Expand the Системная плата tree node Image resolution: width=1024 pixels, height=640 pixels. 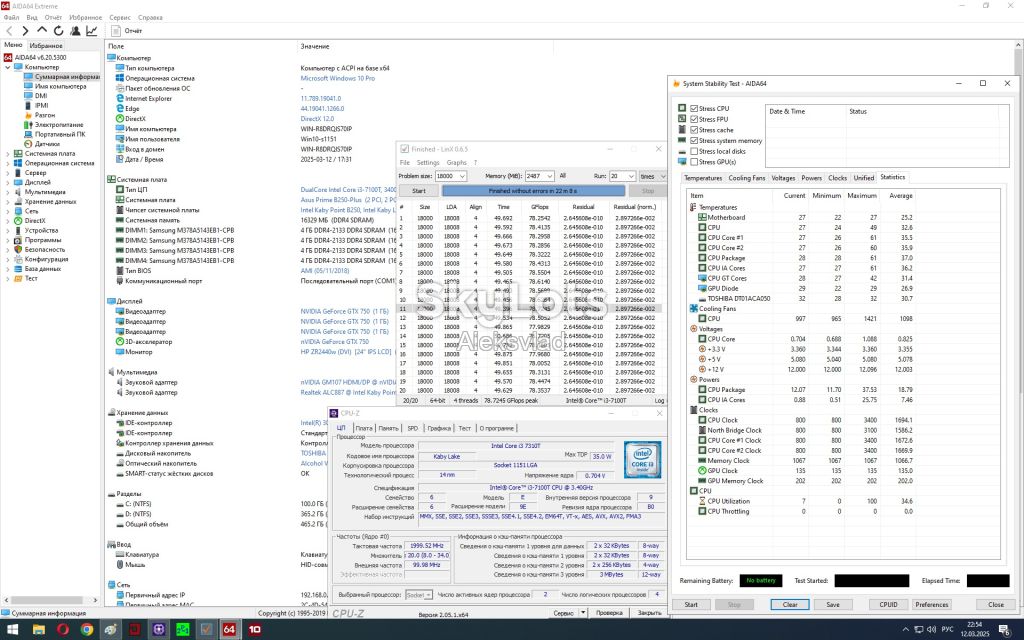click(7, 153)
